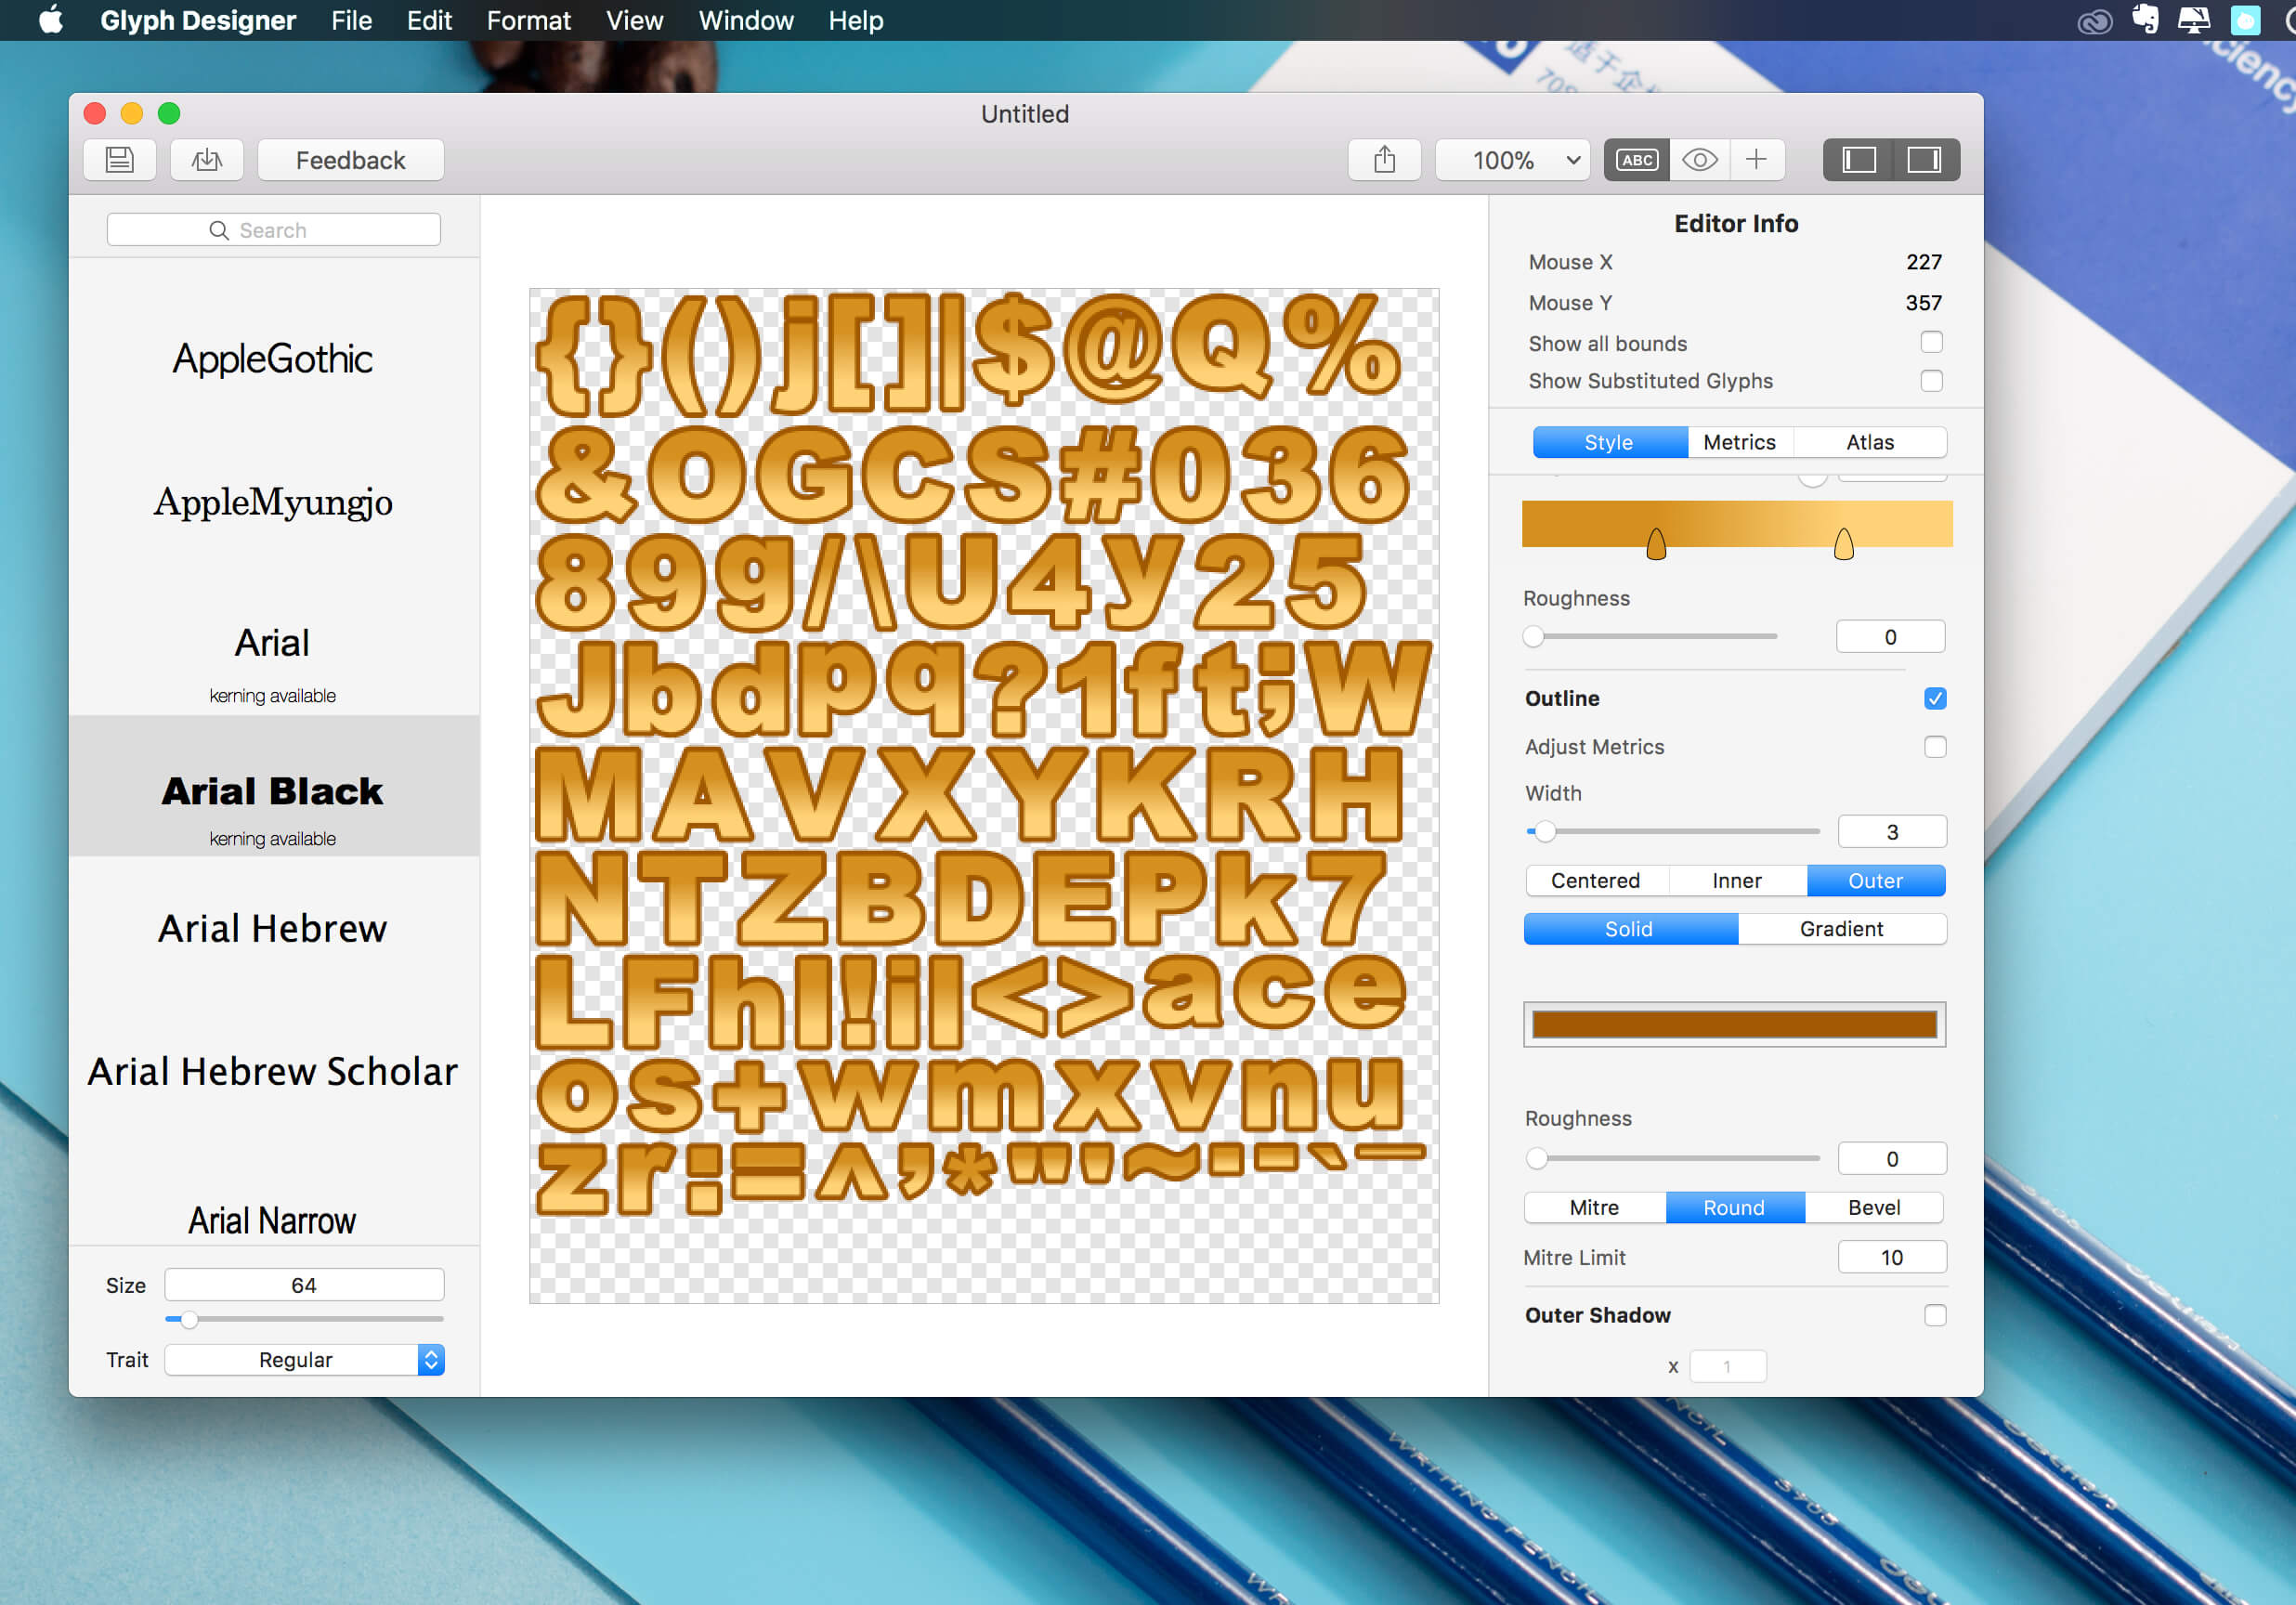Switch to the Metrics tab
This screenshot has width=2296, height=1605.
(1739, 442)
